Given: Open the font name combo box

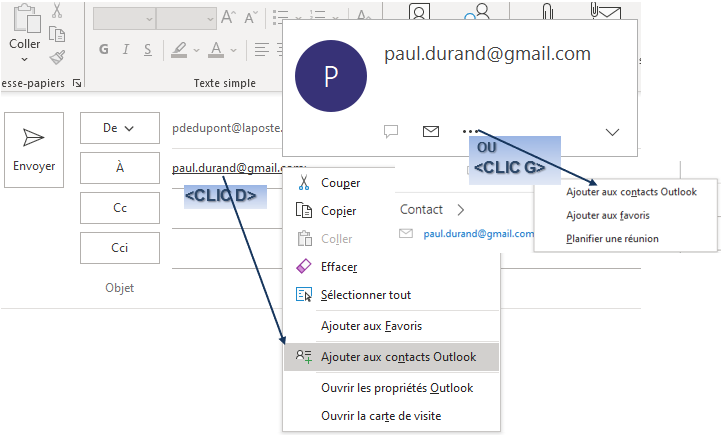Looking at the screenshot, I should click(124, 19).
